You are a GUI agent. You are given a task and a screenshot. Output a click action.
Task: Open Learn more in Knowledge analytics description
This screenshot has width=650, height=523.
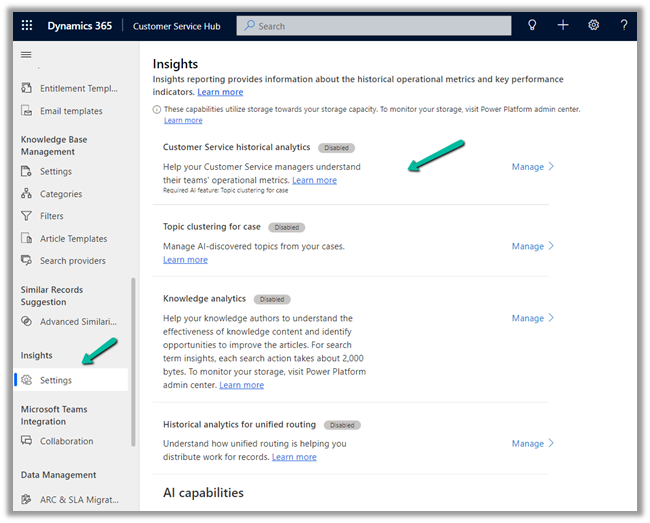pos(242,385)
